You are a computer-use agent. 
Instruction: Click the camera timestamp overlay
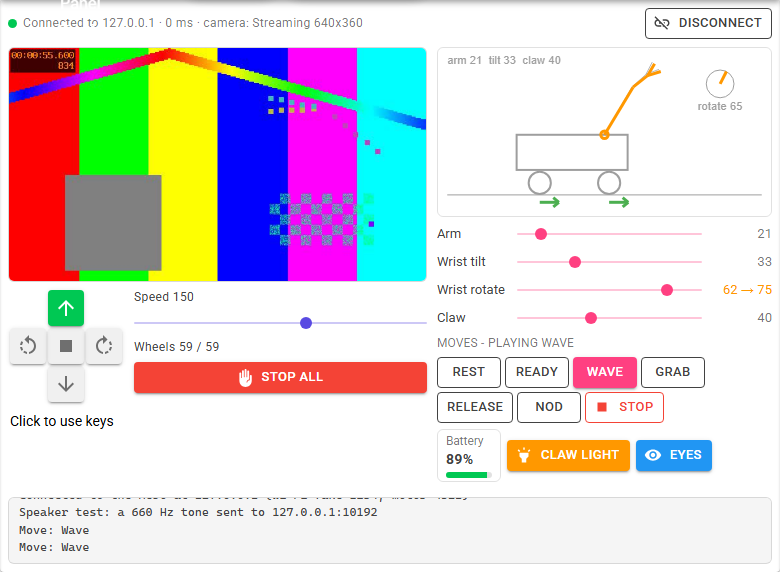(x=43, y=60)
